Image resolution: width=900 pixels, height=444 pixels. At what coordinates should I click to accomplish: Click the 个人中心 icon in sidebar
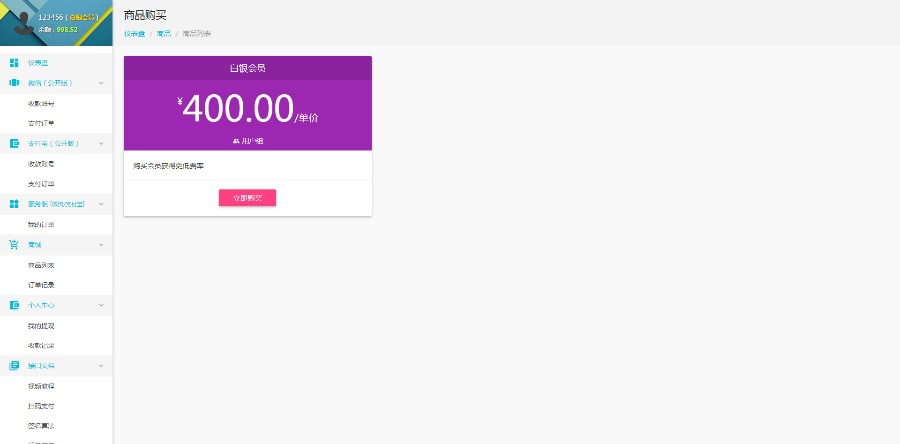[14, 305]
